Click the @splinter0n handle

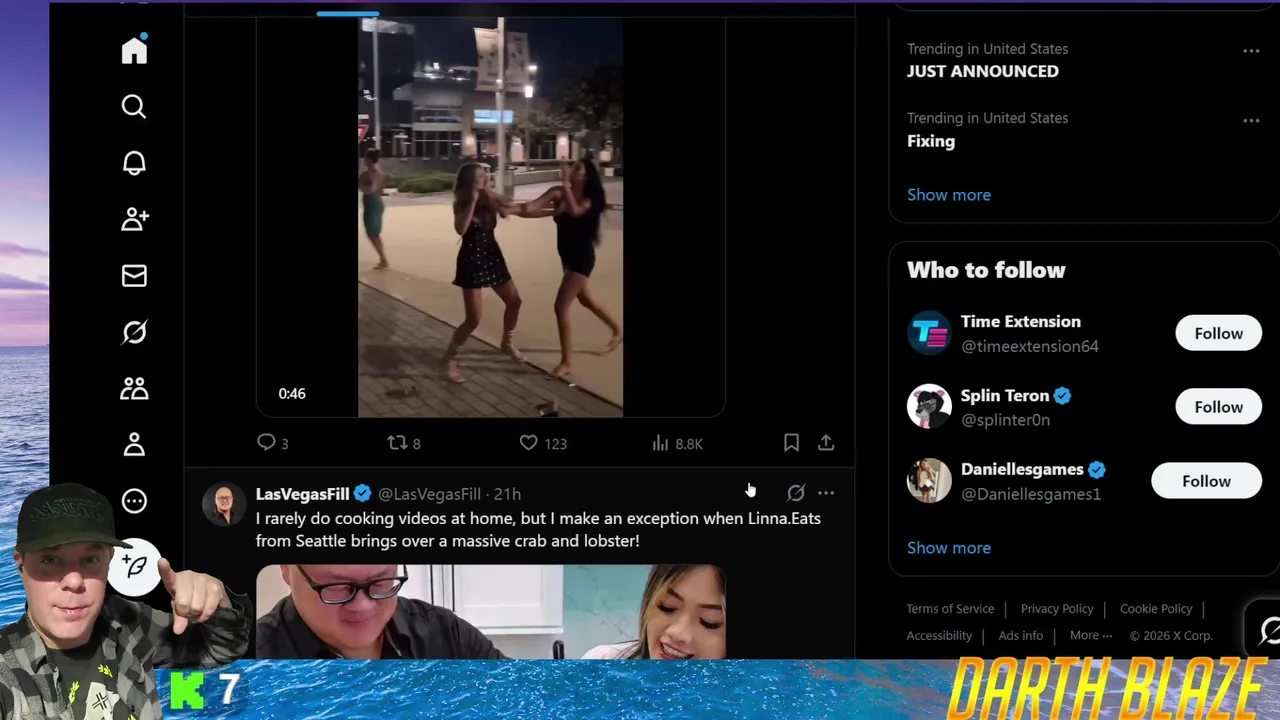click(x=1005, y=420)
